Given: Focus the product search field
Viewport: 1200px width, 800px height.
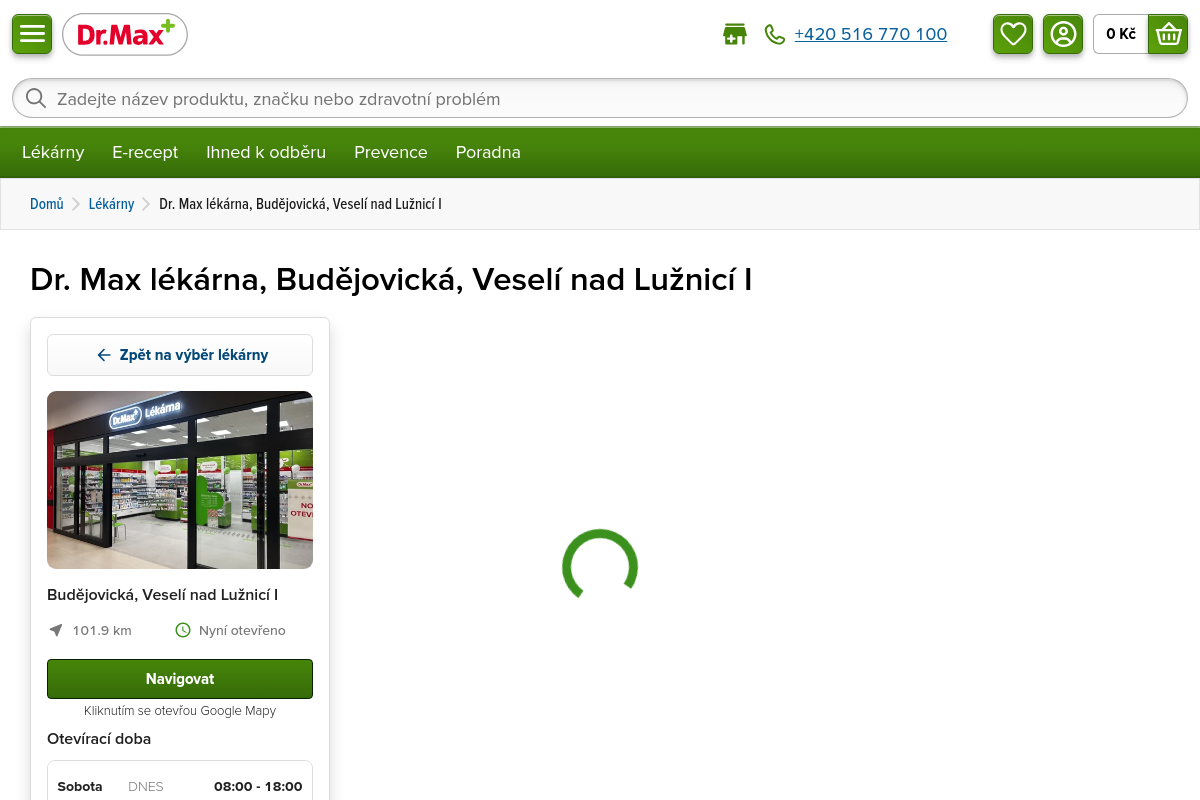Looking at the screenshot, I should point(600,98).
